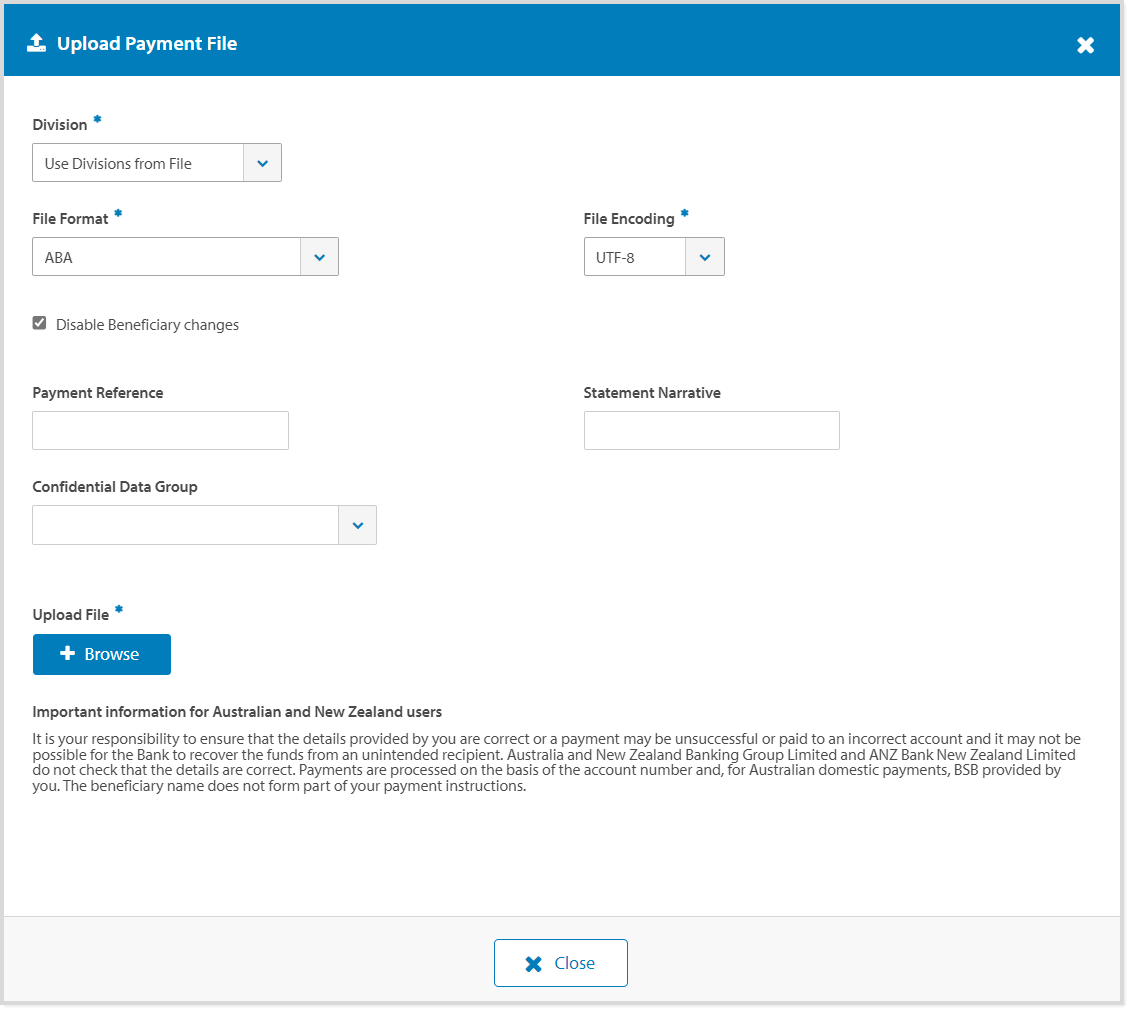Click the upload icon in the dialog header
The image size is (1130, 1011).
(x=36, y=43)
